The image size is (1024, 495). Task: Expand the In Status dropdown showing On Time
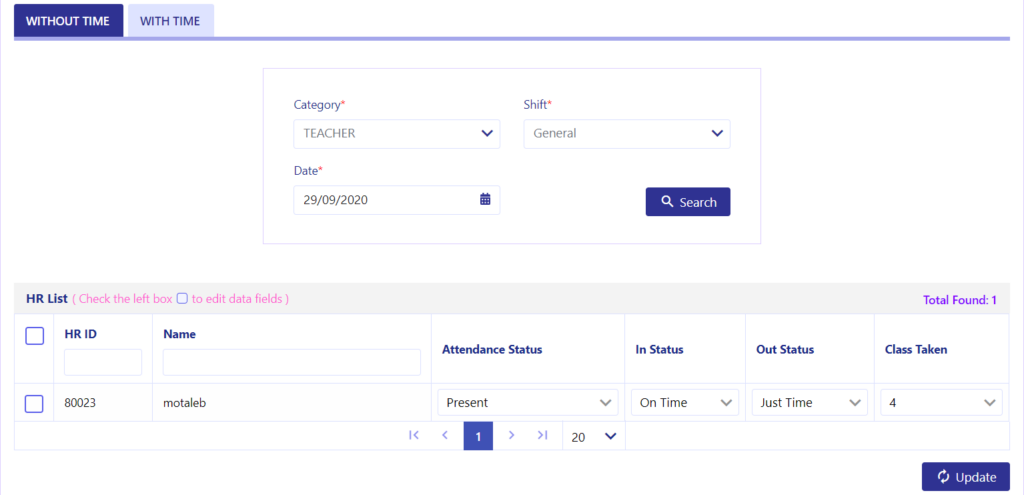684,402
